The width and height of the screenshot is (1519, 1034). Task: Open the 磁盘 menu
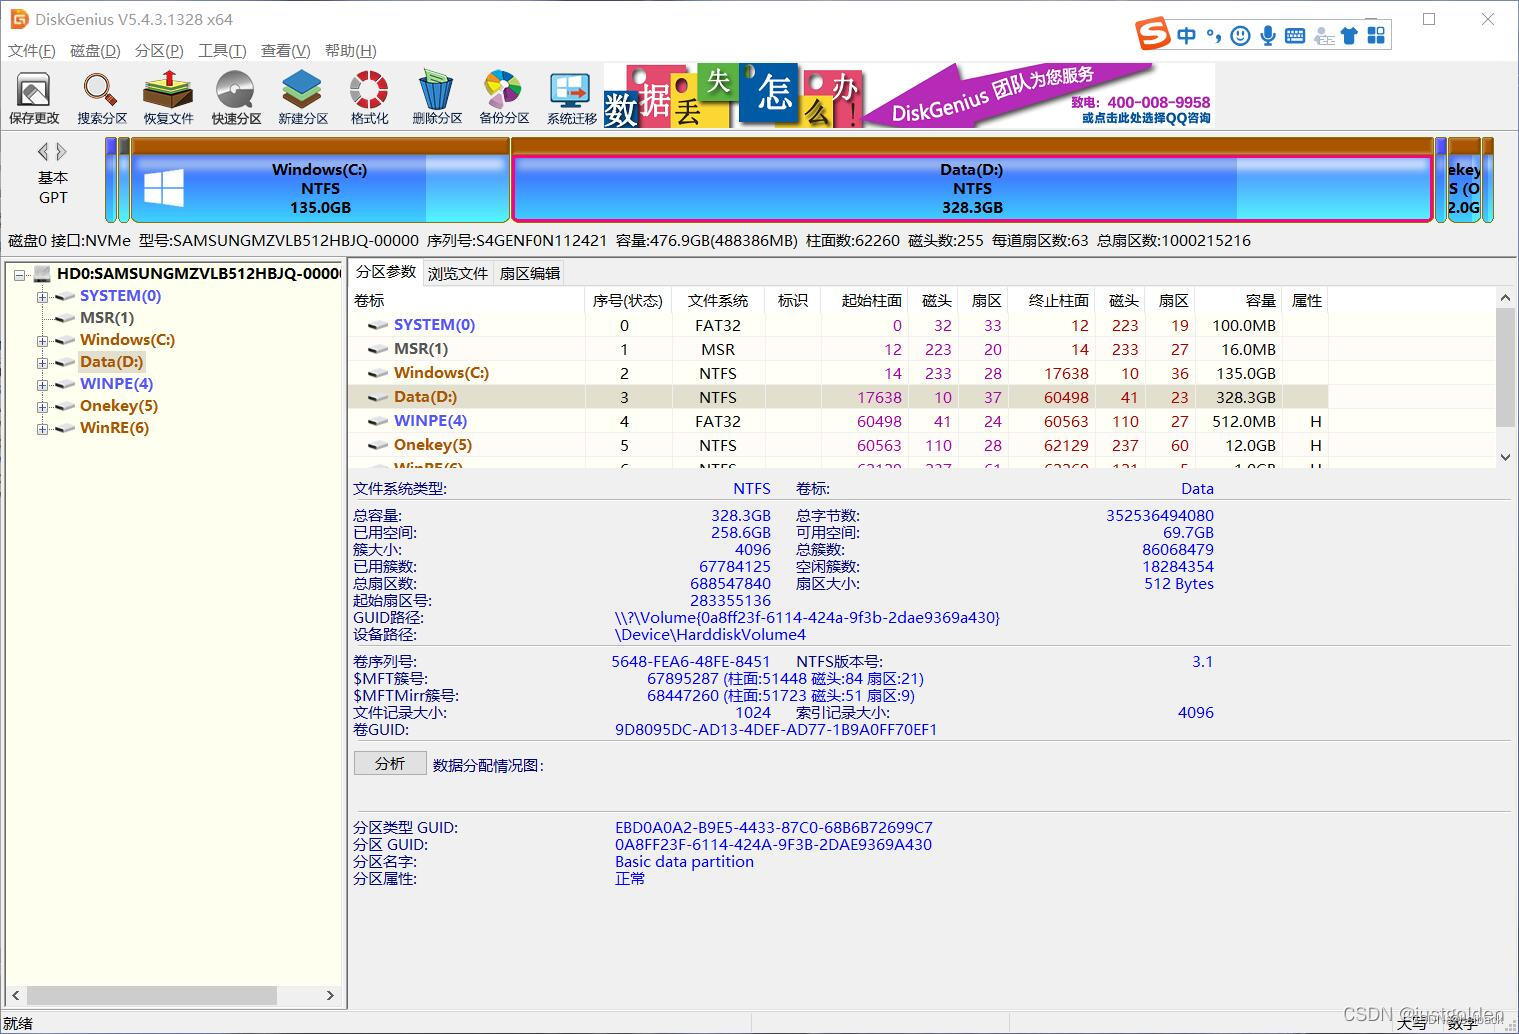93,50
